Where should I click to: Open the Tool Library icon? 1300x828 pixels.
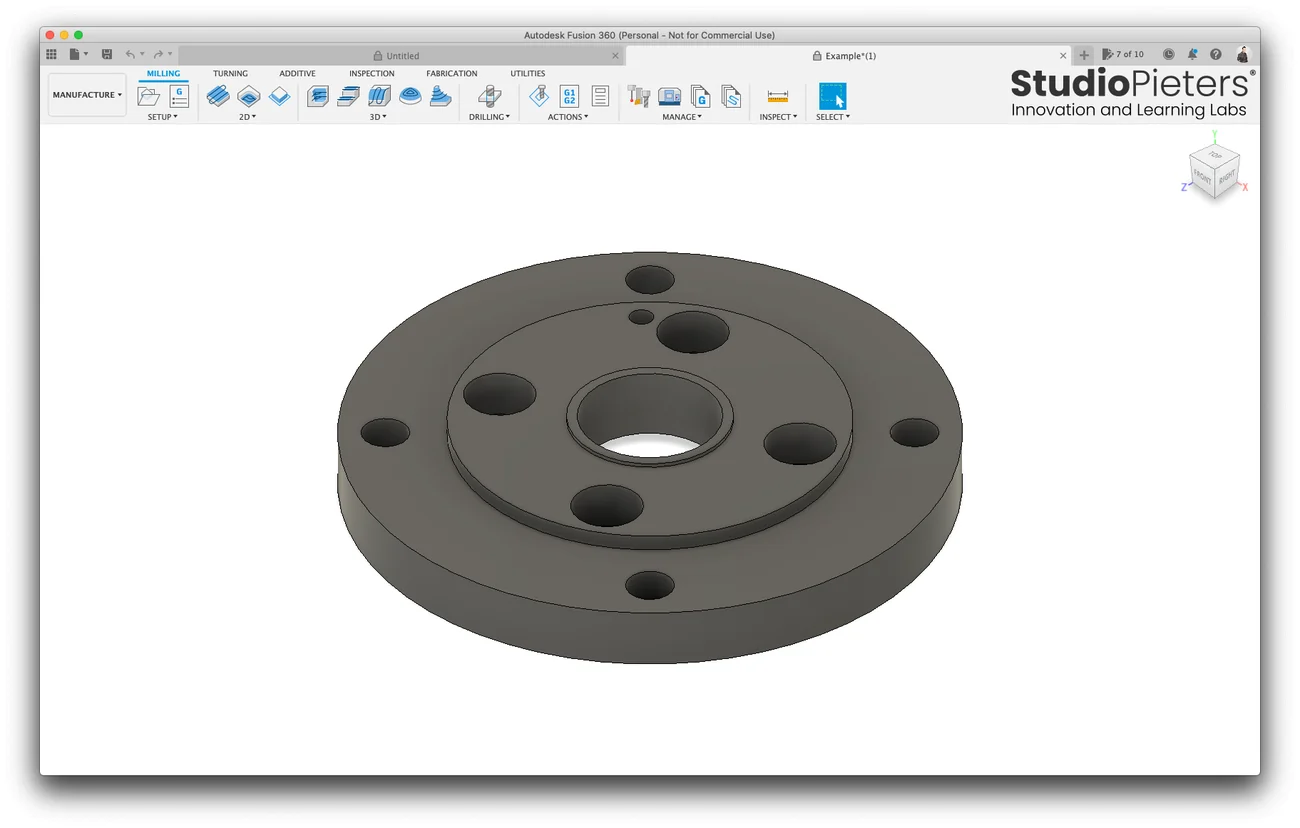coord(638,96)
